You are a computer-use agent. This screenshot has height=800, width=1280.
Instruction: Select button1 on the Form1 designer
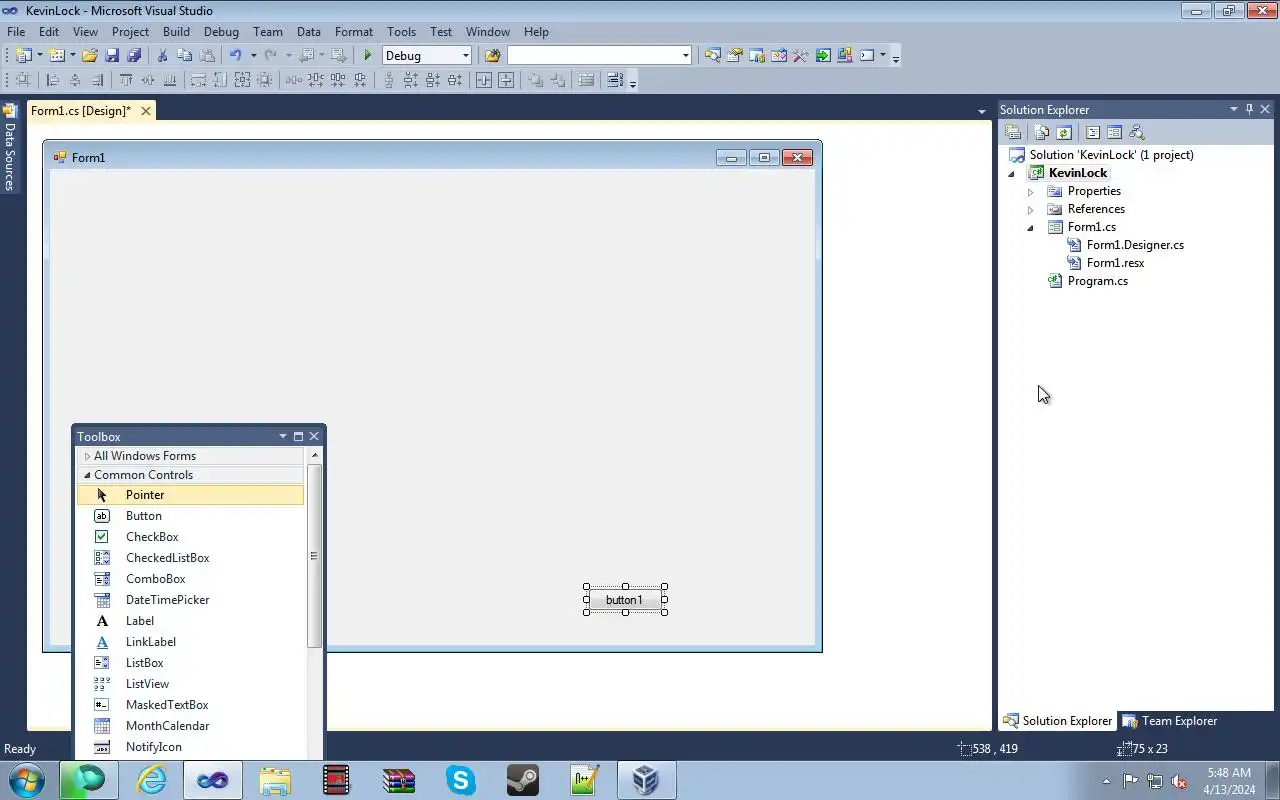click(x=625, y=600)
